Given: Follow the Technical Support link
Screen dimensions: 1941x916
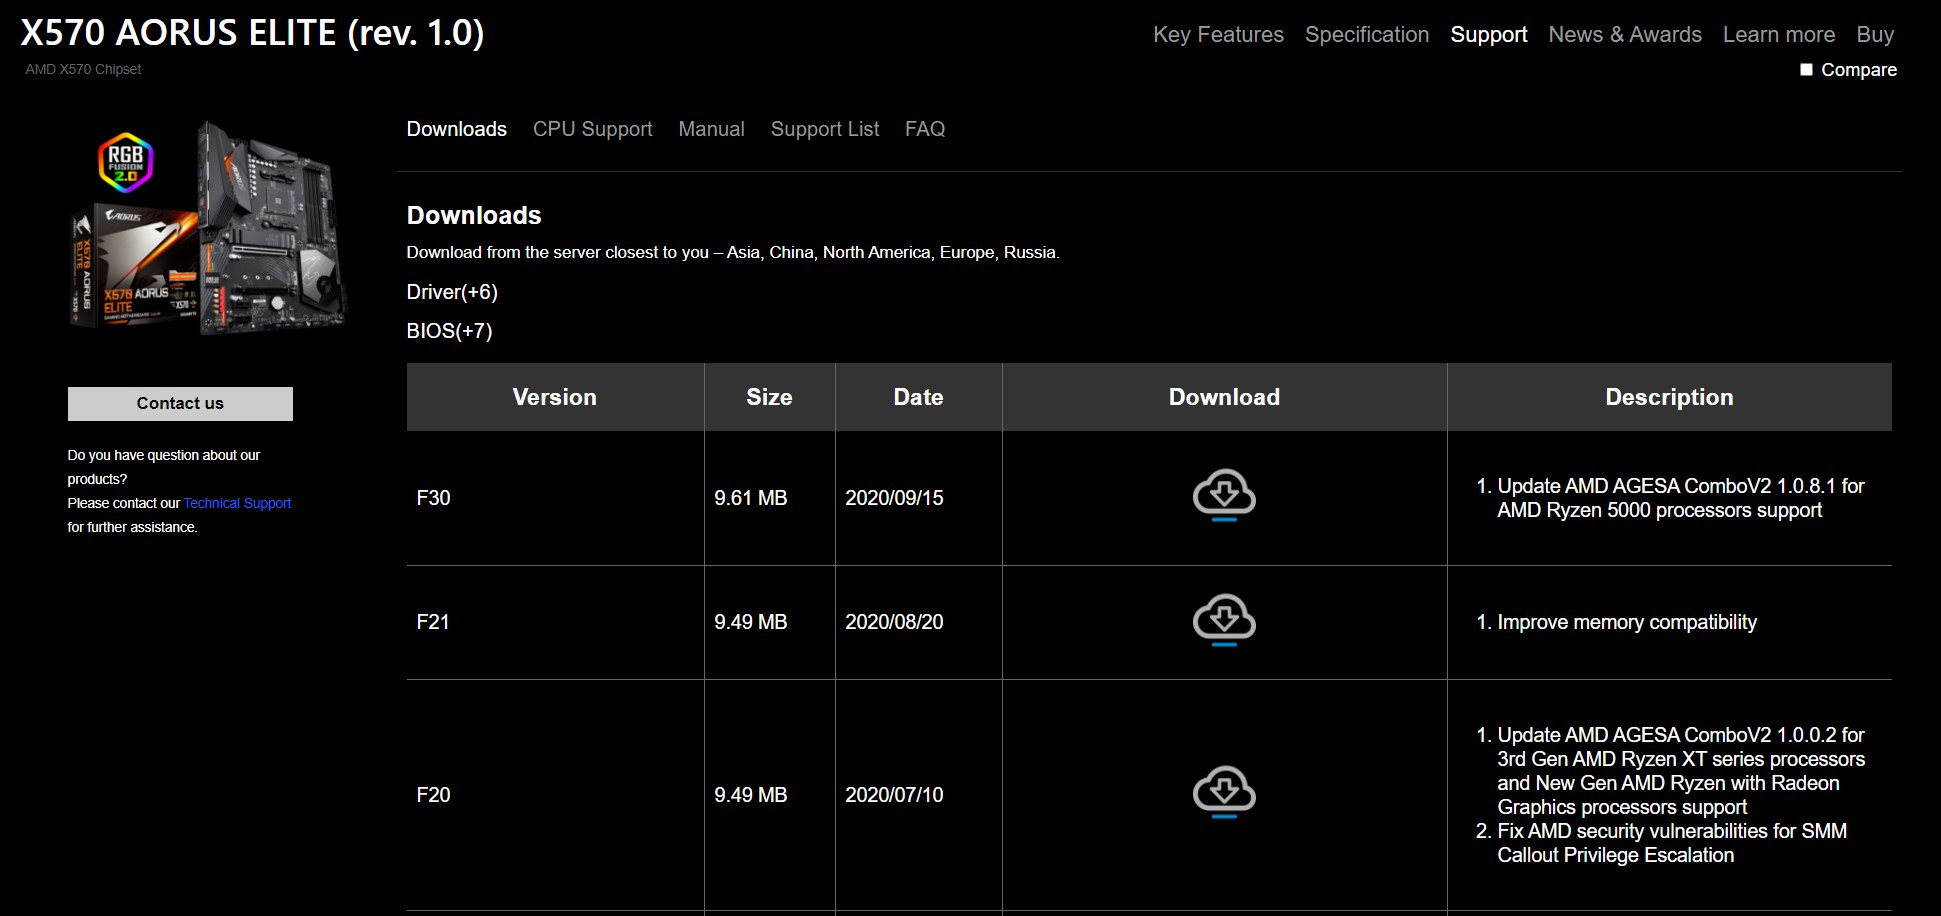Looking at the screenshot, I should pyautogui.click(x=237, y=503).
